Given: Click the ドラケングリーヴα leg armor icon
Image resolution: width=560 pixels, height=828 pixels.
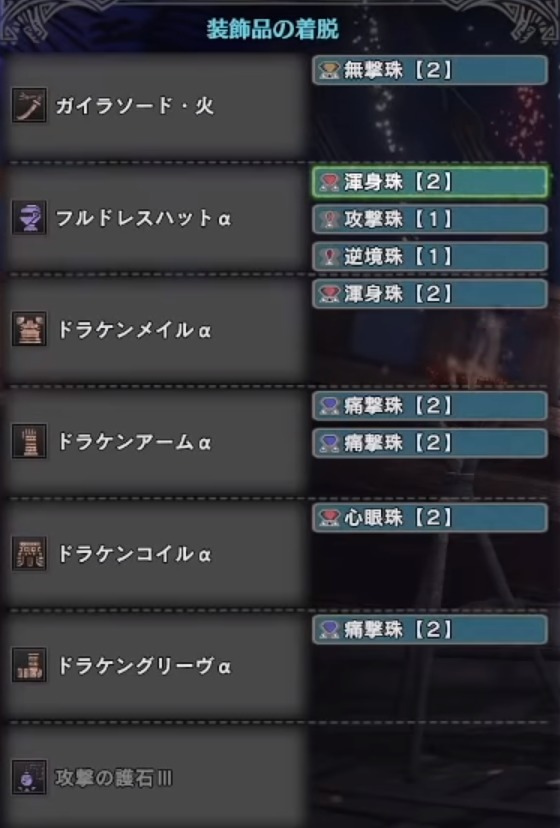Looking at the screenshot, I should 30,665.
